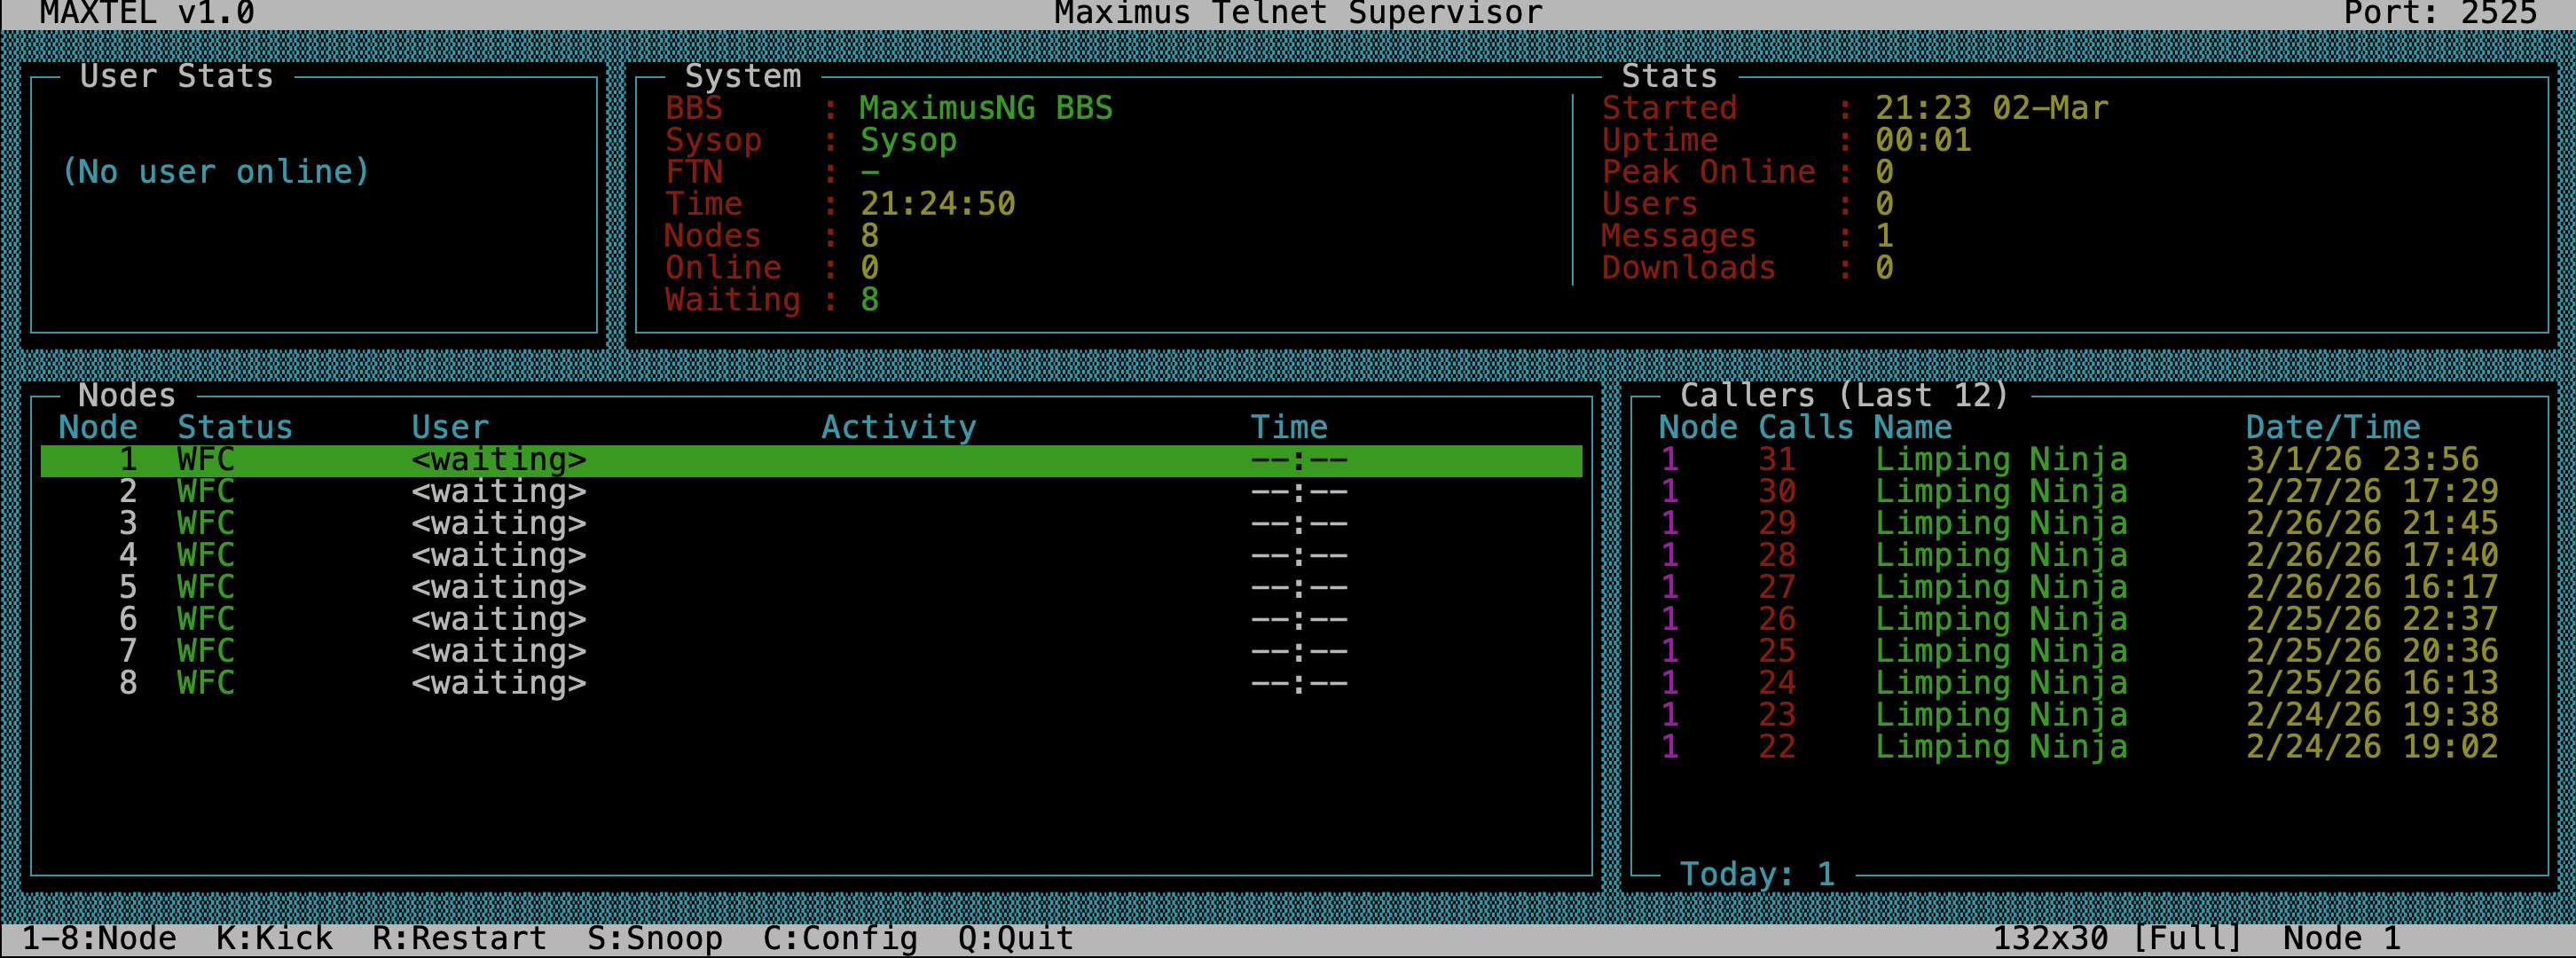
Task: Click caller entry dated 2/24/26 19:38
Action: pos(2079,716)
